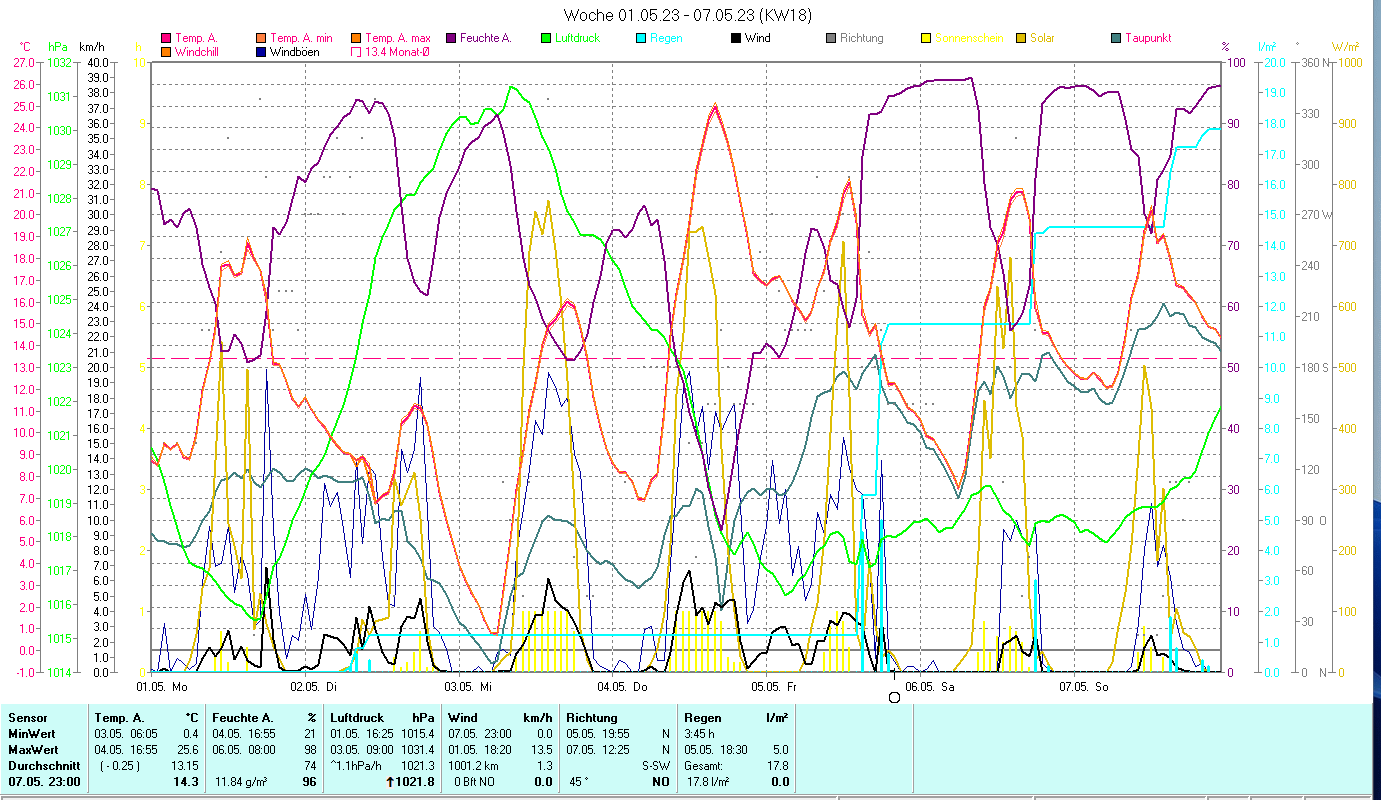Click the 'Gesamt:' rain total label
The height and width of the screenshot is (800, 1381).
pos(705,766)
